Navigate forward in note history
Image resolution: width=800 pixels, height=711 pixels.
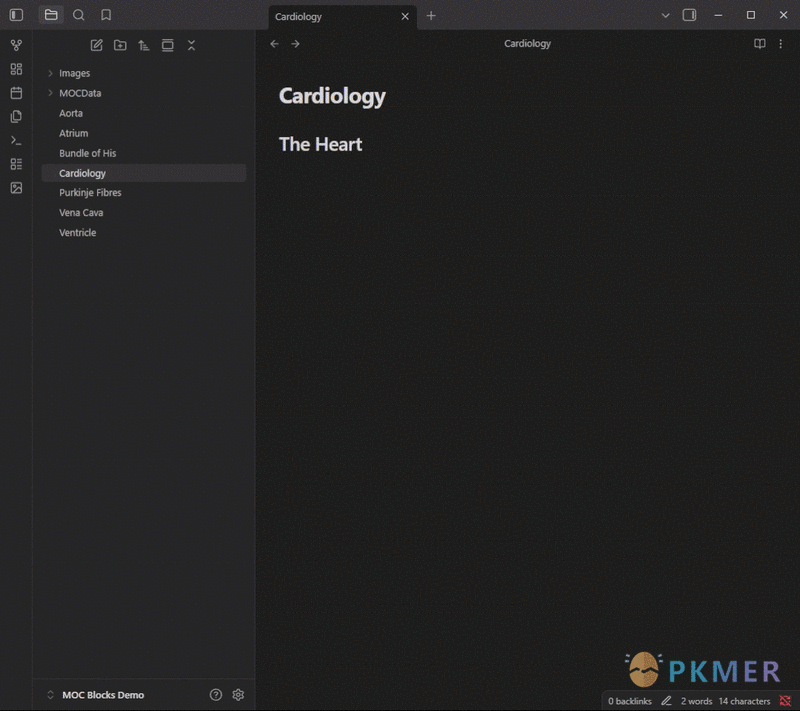[x=295, y=44]
